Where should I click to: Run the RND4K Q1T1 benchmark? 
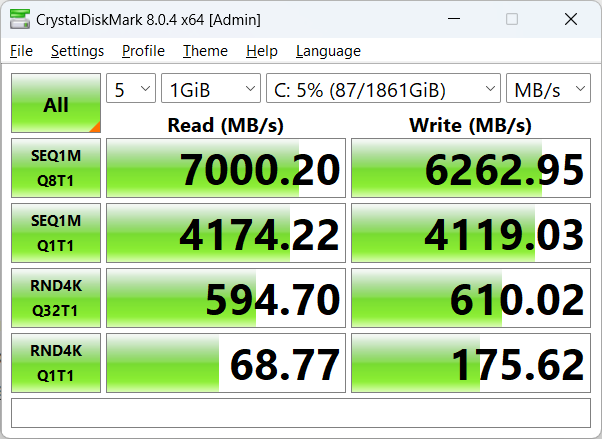56,363
